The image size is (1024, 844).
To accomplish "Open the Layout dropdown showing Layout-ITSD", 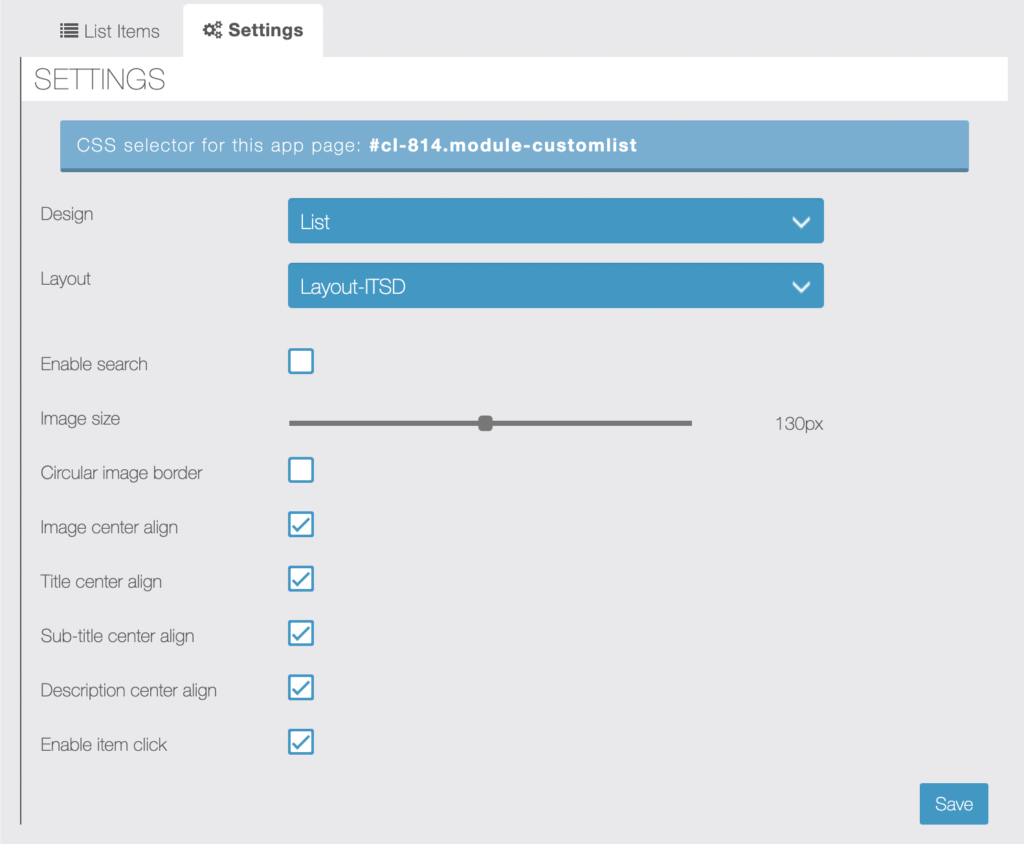I will (555, 285).
